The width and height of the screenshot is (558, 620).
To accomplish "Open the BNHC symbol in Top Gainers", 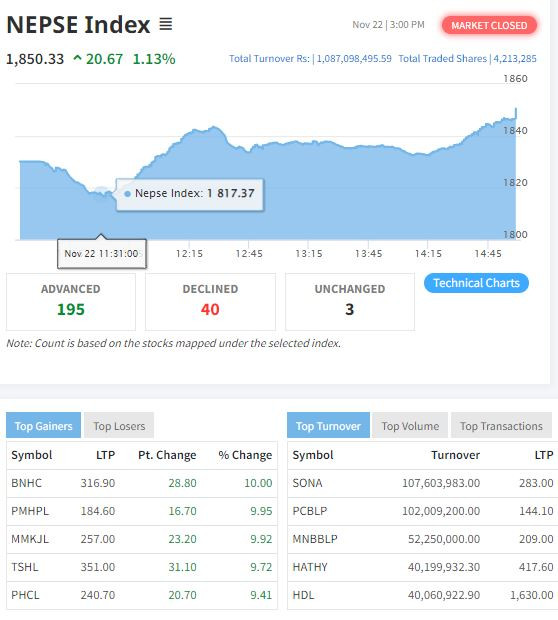I will pyautogui.click(x=26, y=483).
